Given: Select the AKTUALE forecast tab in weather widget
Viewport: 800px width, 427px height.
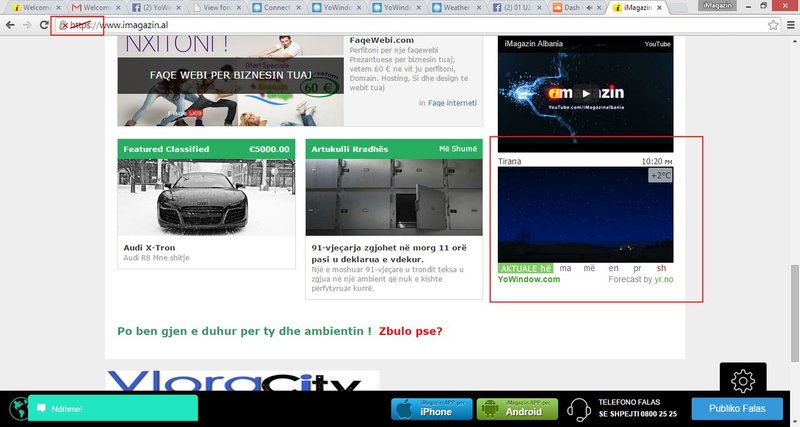Looking at the screenshot, I should pyautogui.click(x=519, y=268).
